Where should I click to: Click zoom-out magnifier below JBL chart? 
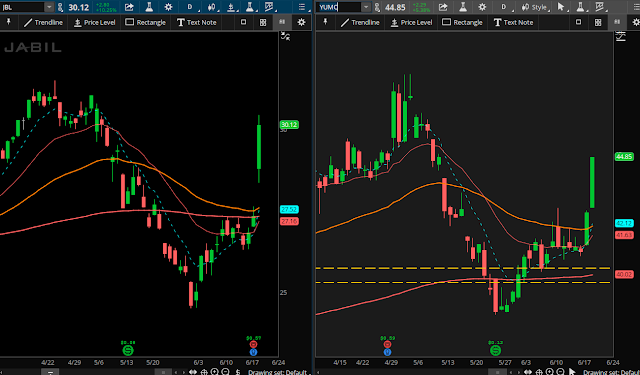click(x=225, y=372)
